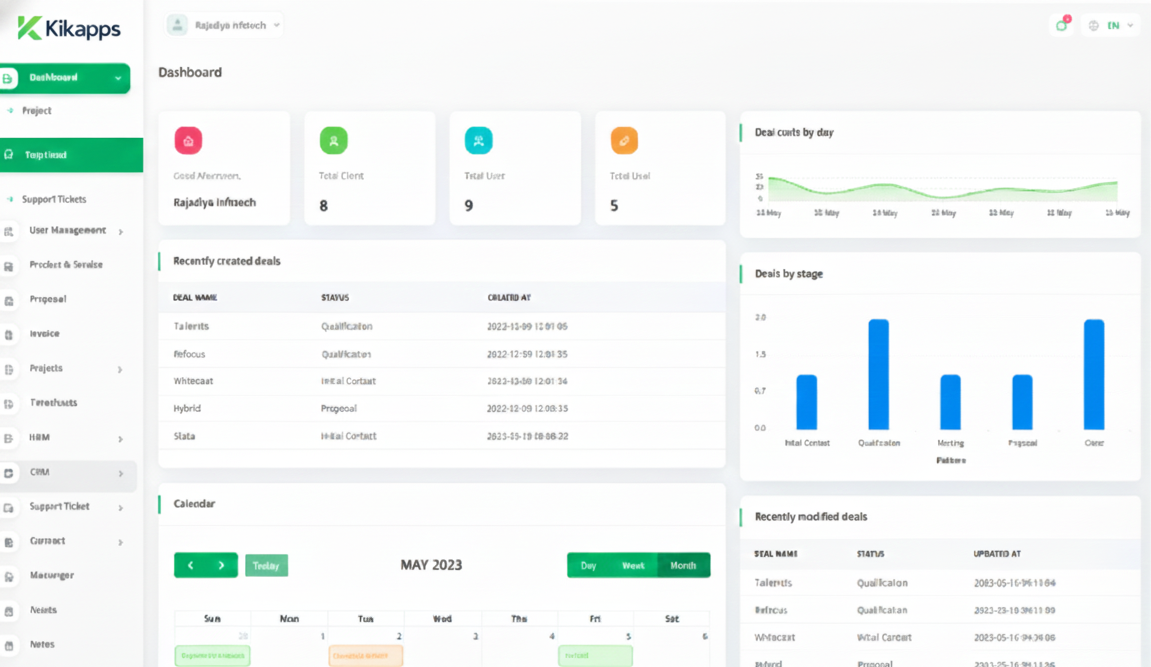Click the Talents deal row
The width and height of the screenshot is (1151, 667).
pos(191,327)
